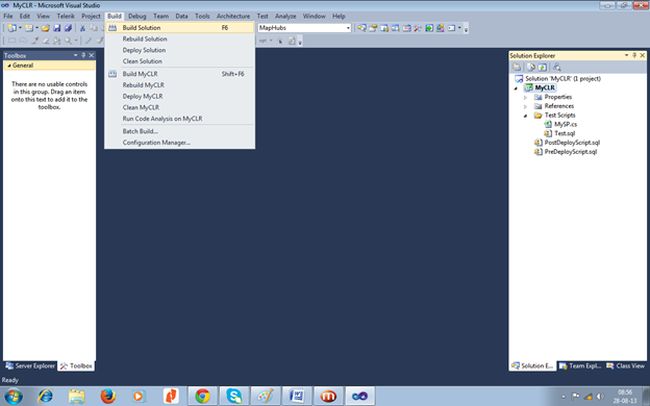Click the green arrow icon in top-right toolbar

429,28
